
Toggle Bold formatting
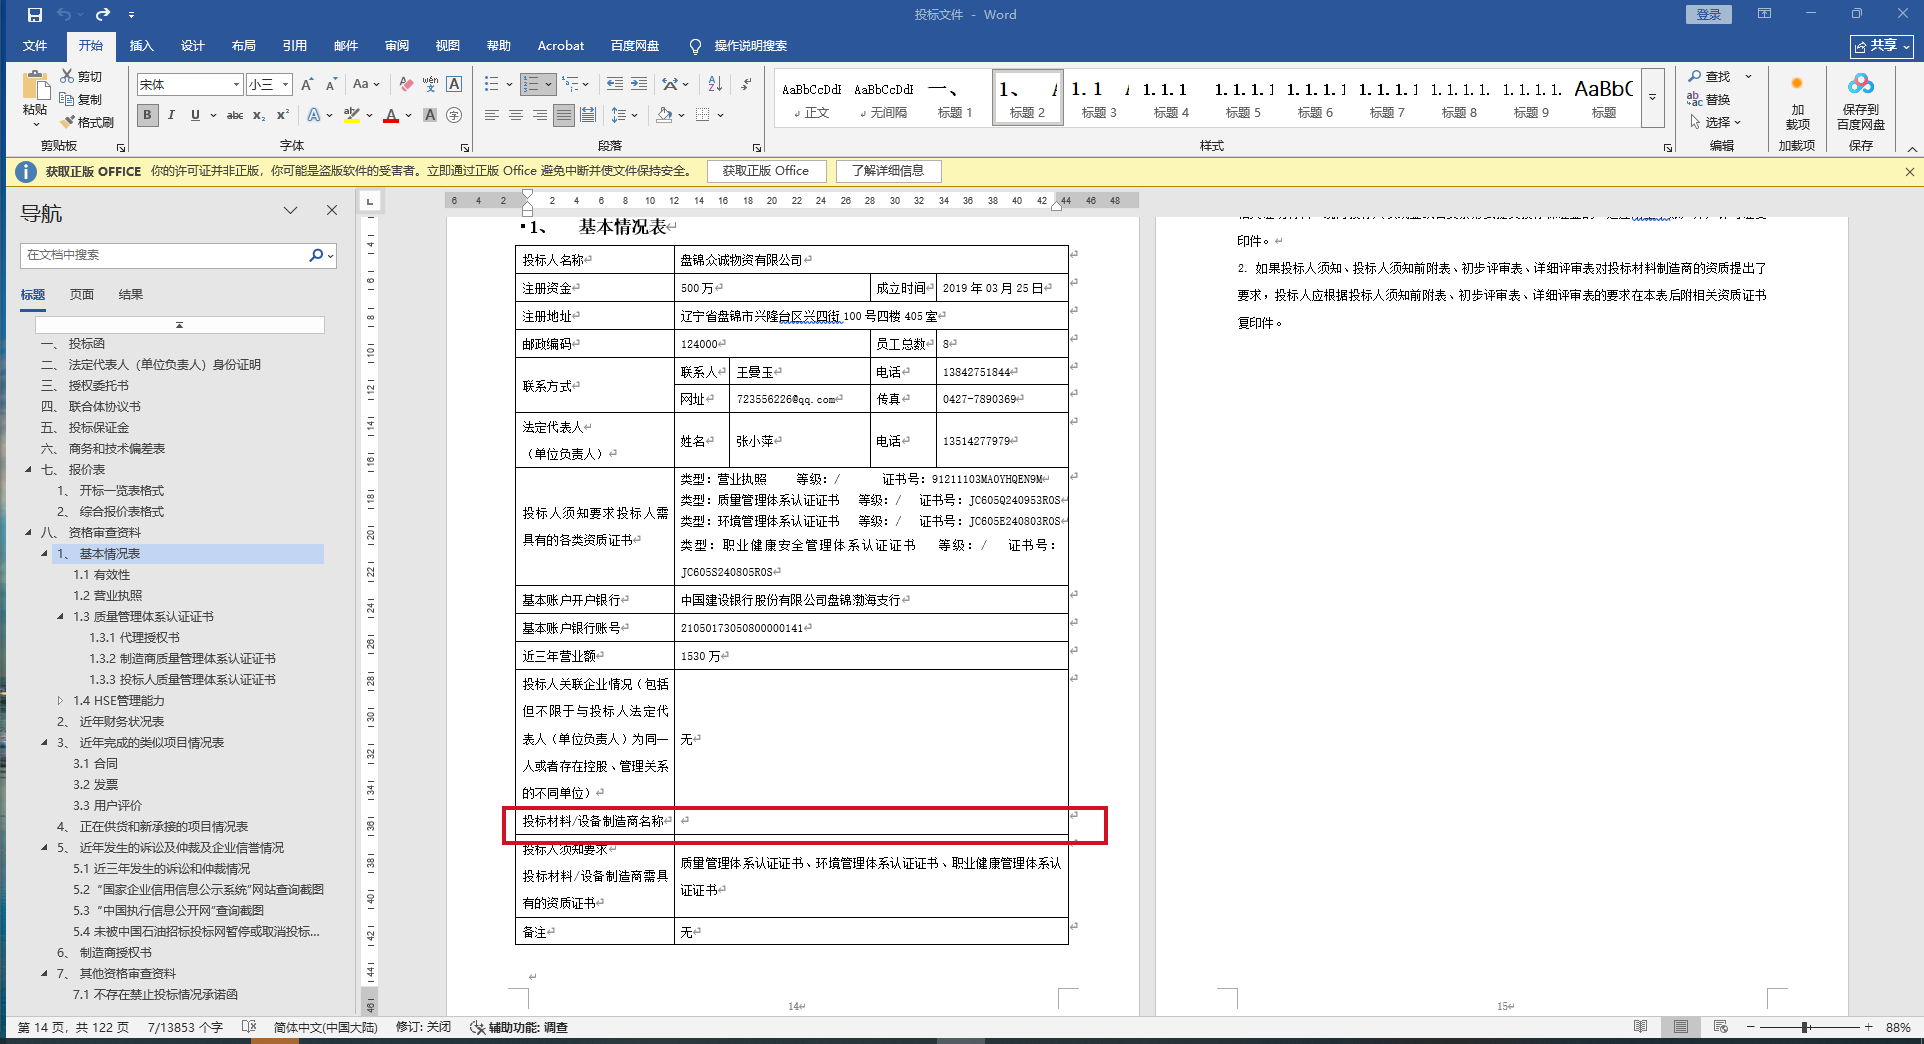tap(147, 116)
